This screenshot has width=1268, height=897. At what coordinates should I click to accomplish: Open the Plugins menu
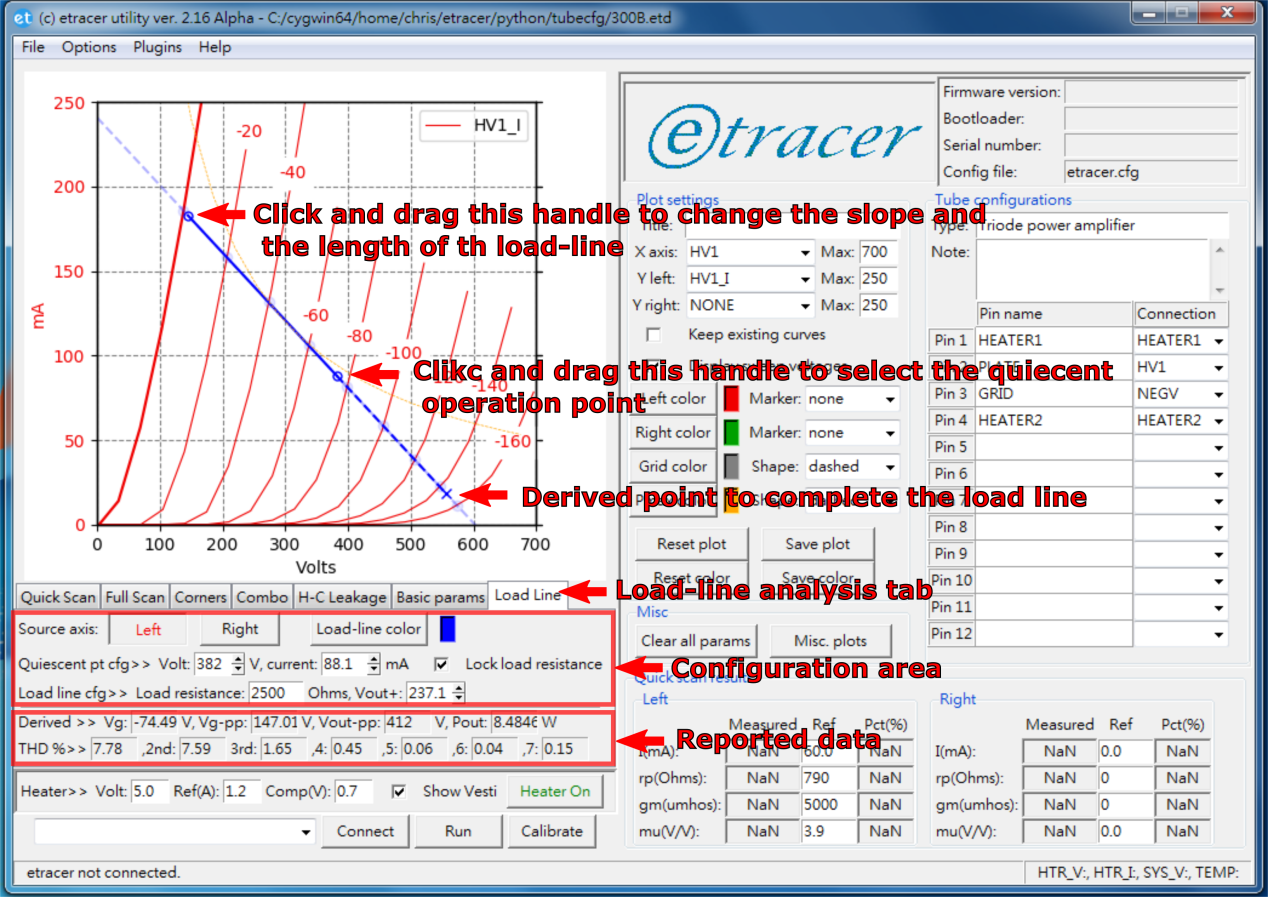click(157, 47)
